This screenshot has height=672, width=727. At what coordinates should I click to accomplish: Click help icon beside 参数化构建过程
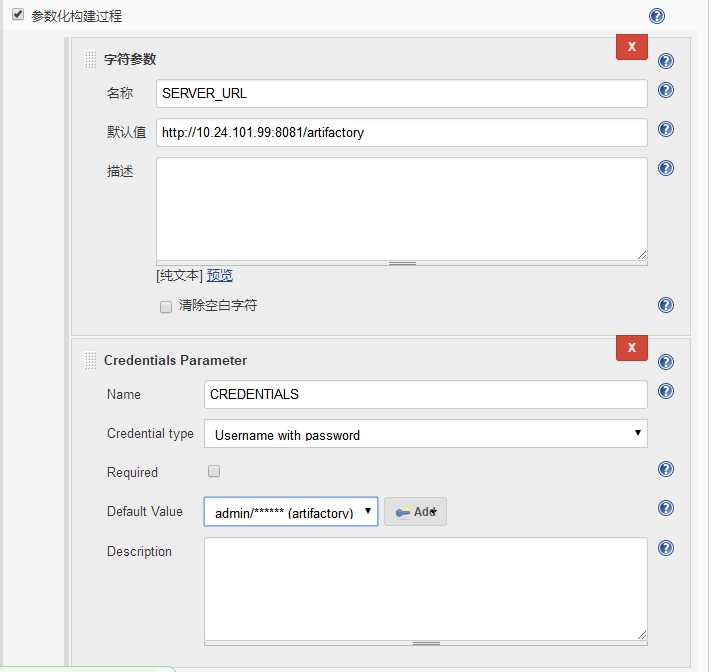[x=657, y=16]
